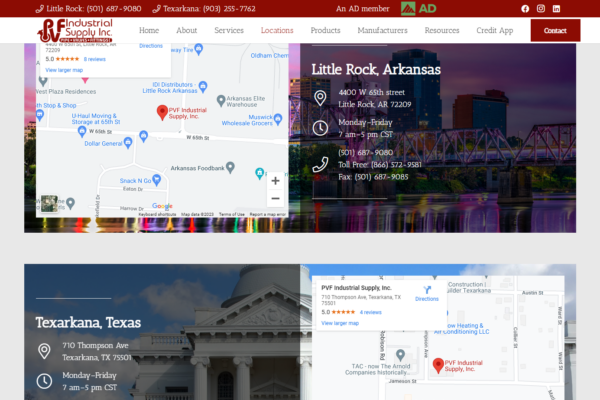Select the Muswick Wholesale Grocers marker
The height and width of the screenshot is (400, 600).
tap(278, 119)
